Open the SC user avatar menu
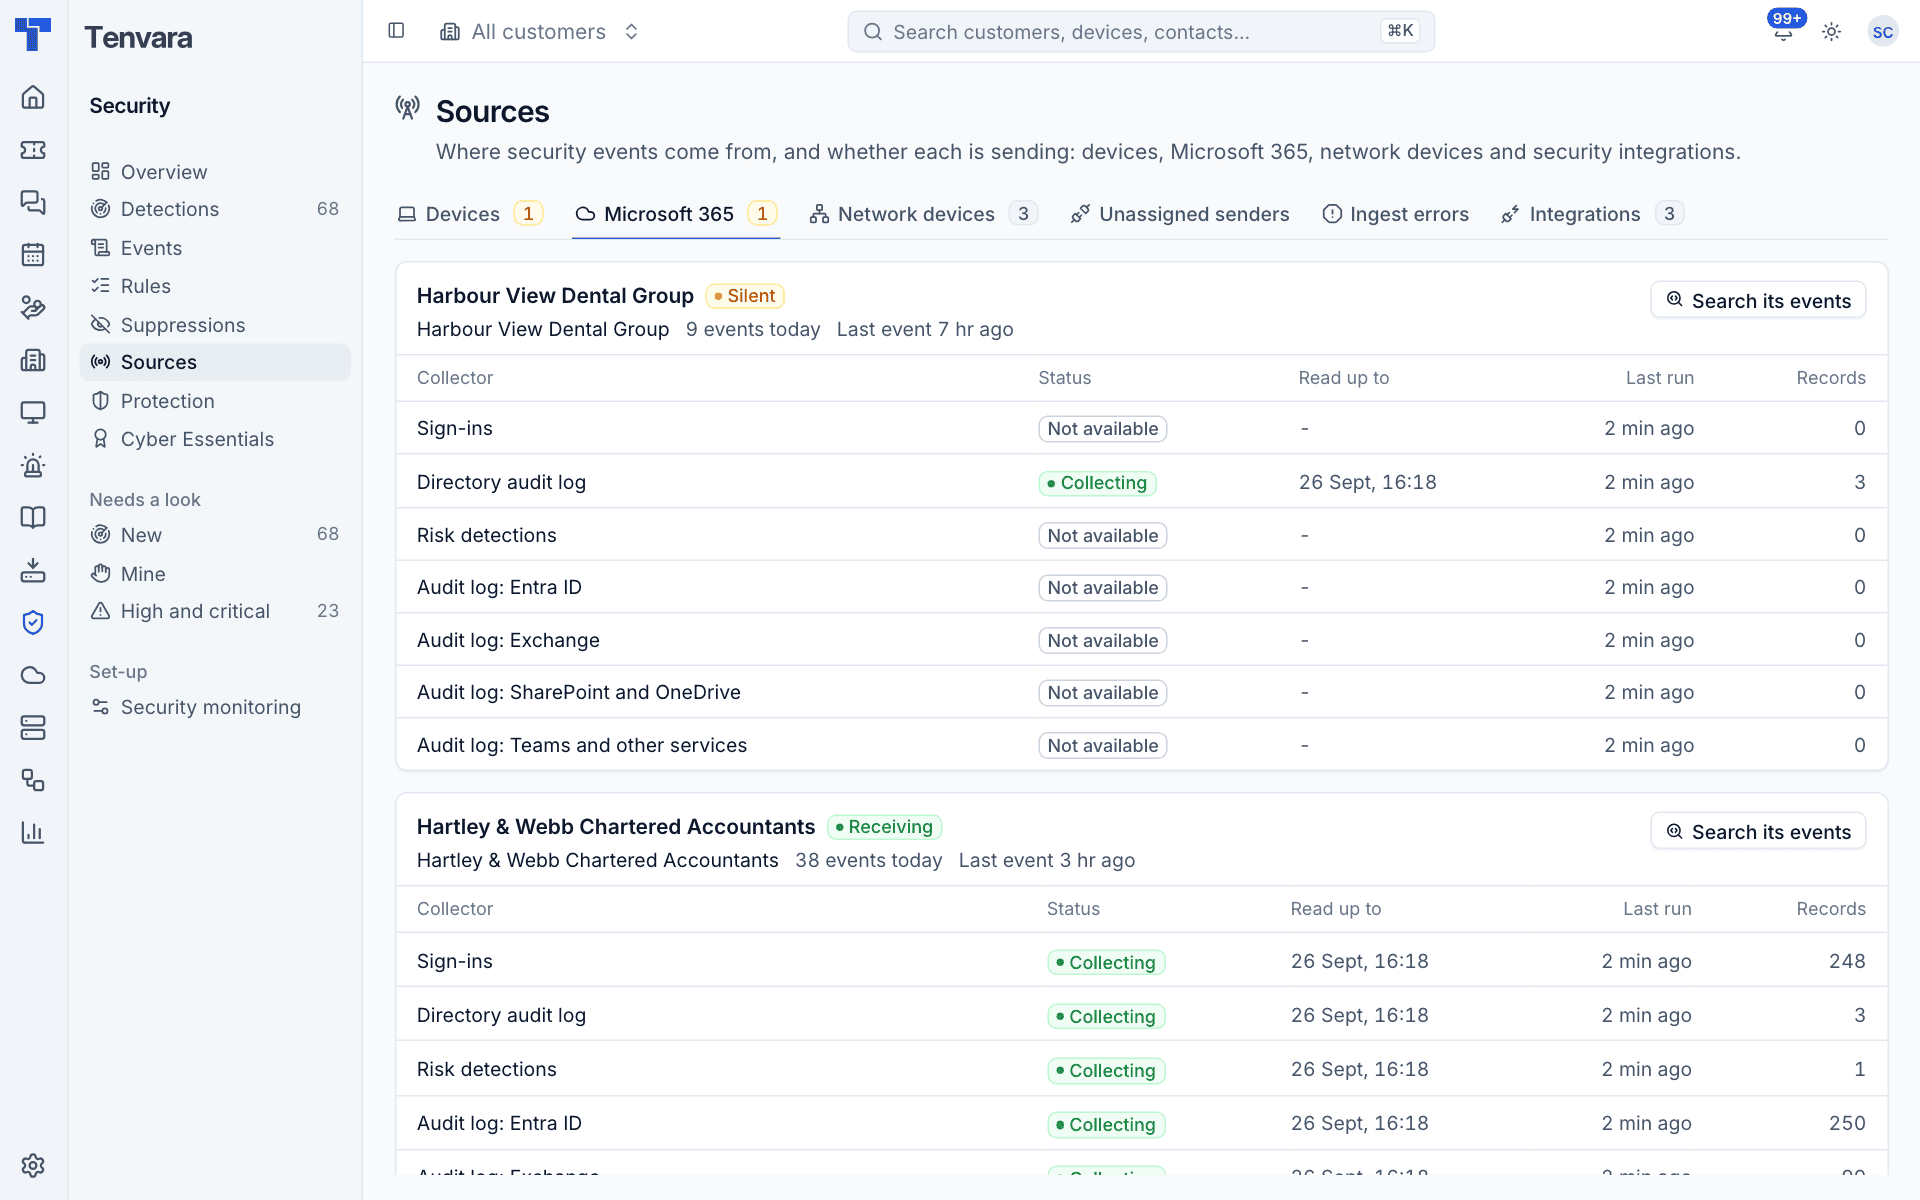Screen dimensions: 1920x1200 tap(1882, 32)
